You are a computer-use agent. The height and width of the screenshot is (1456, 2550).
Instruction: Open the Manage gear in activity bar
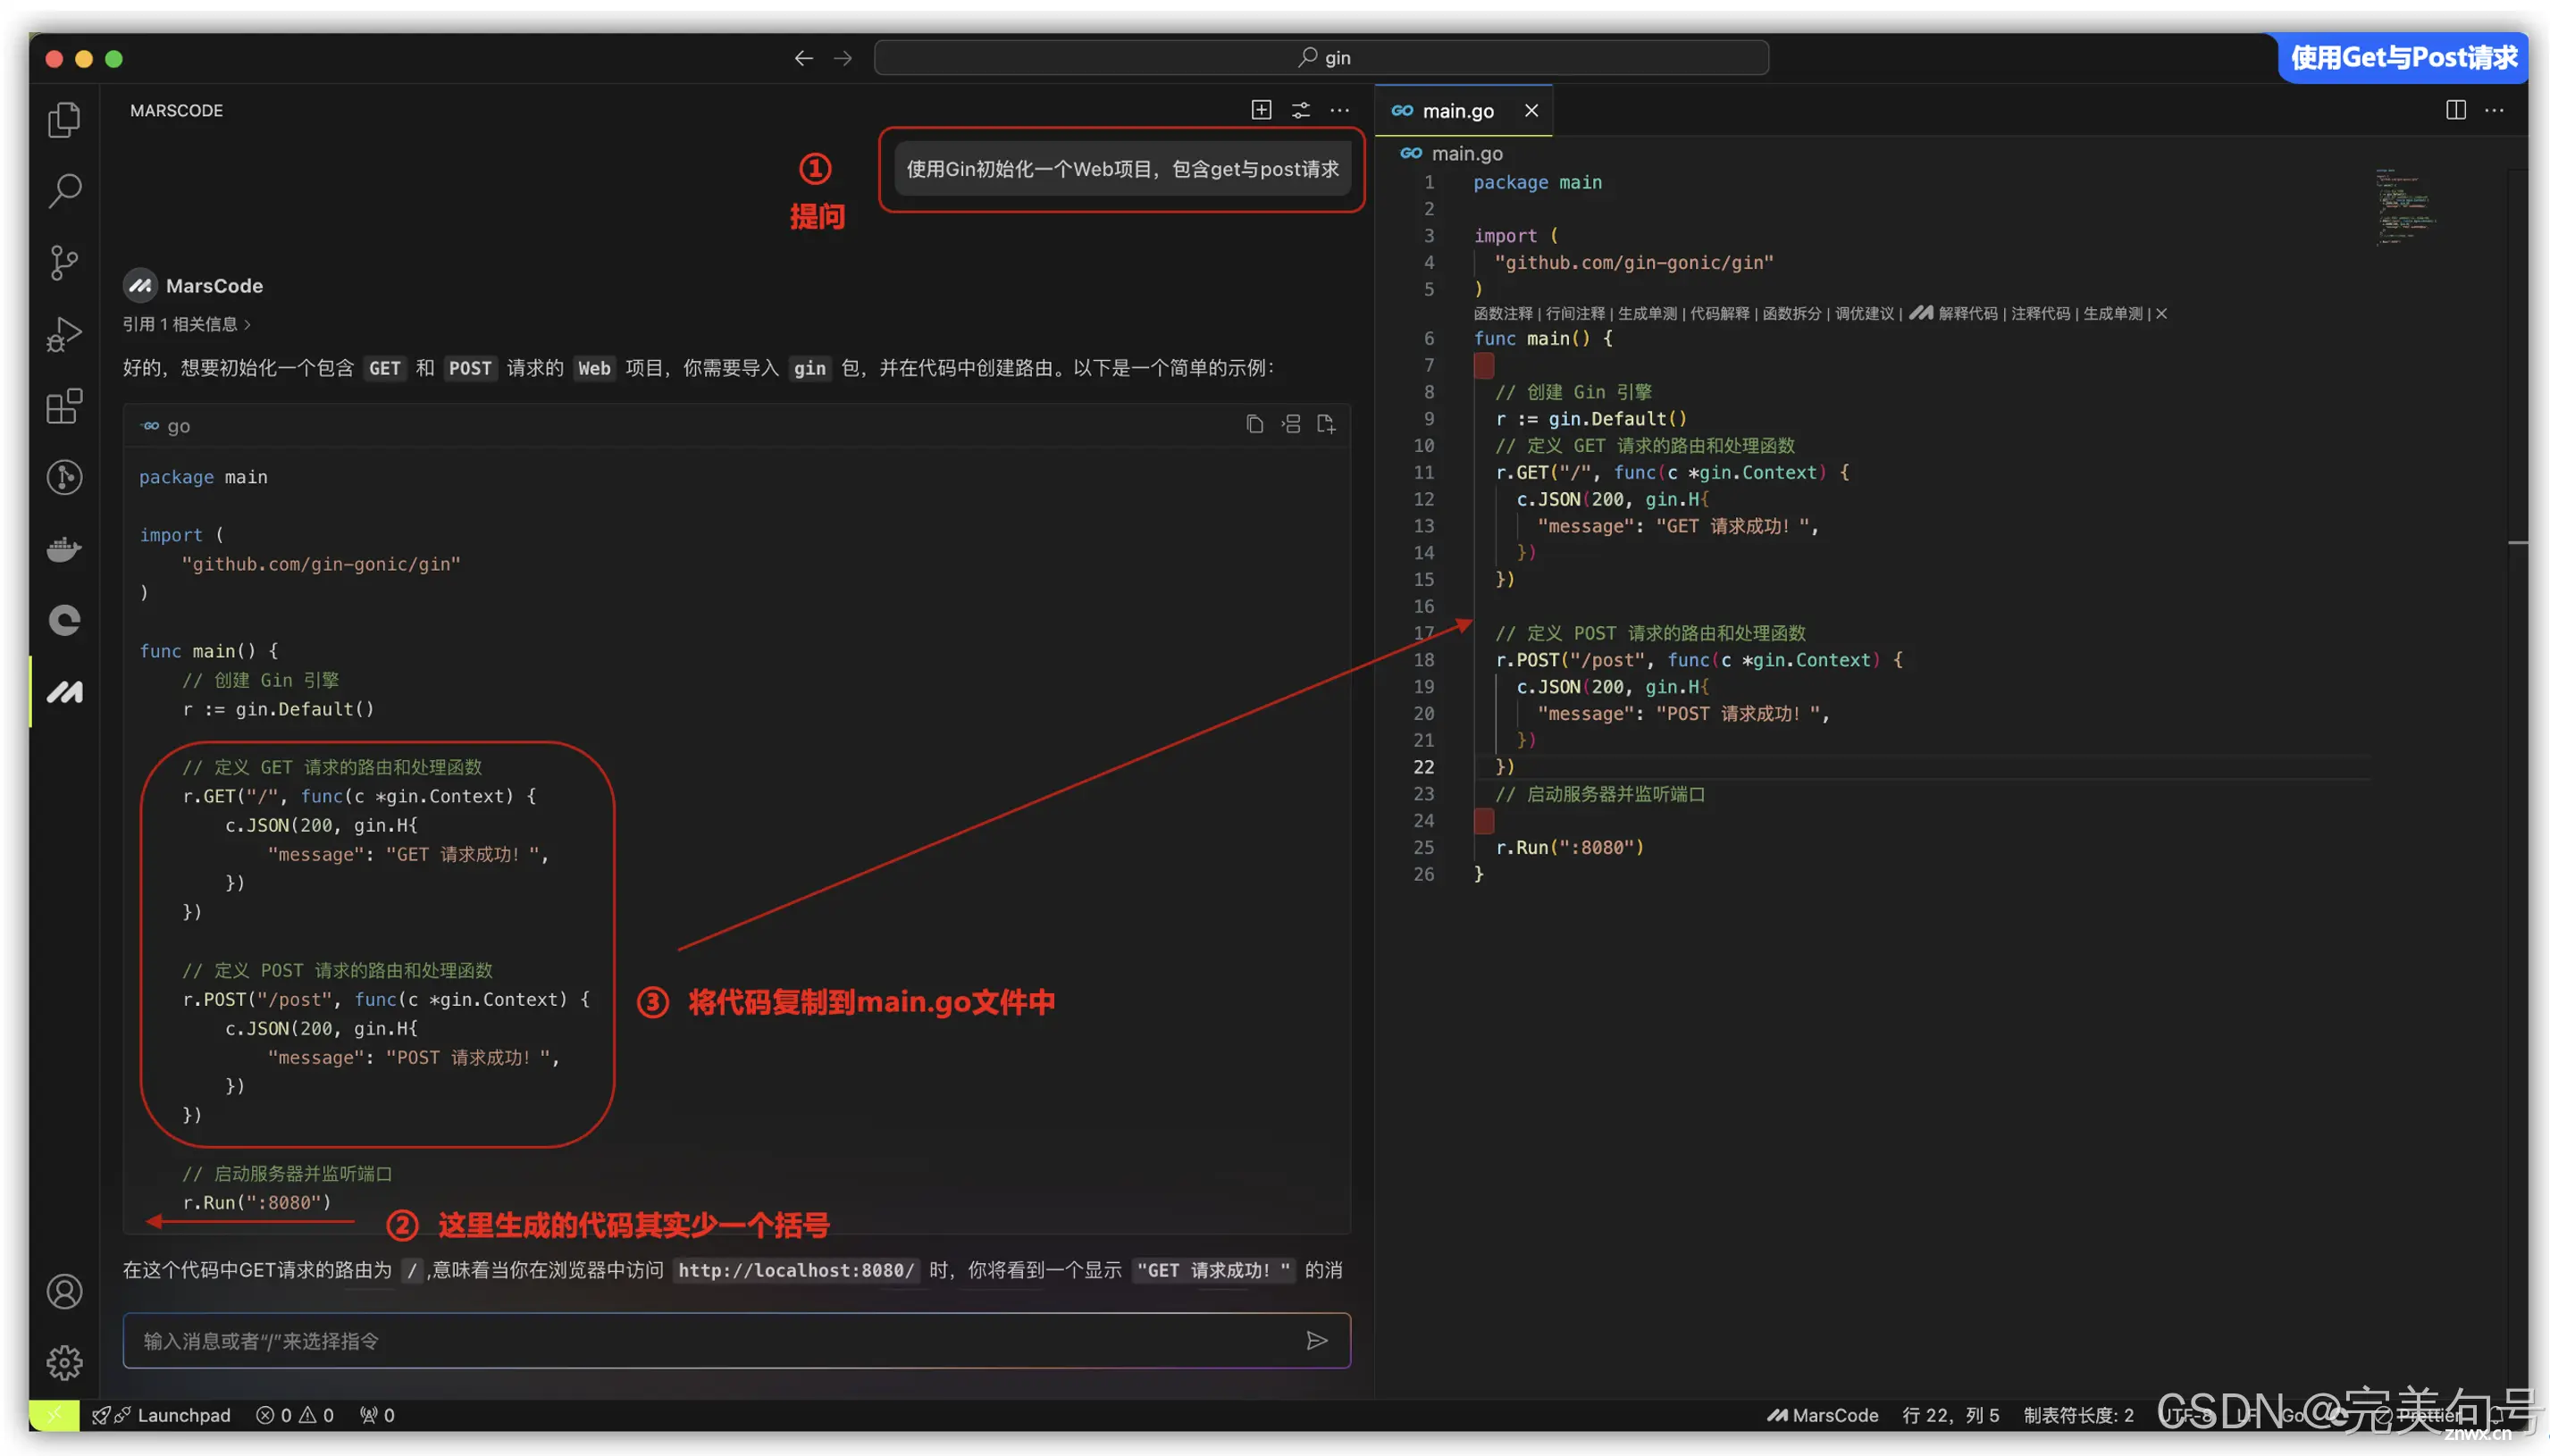tap(64, 1363)
